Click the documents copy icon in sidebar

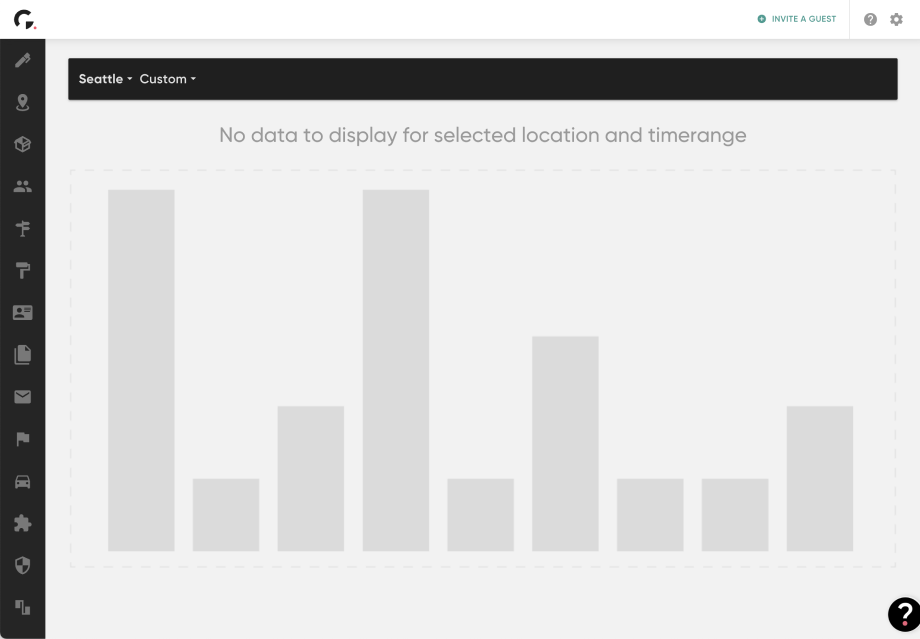22,354
